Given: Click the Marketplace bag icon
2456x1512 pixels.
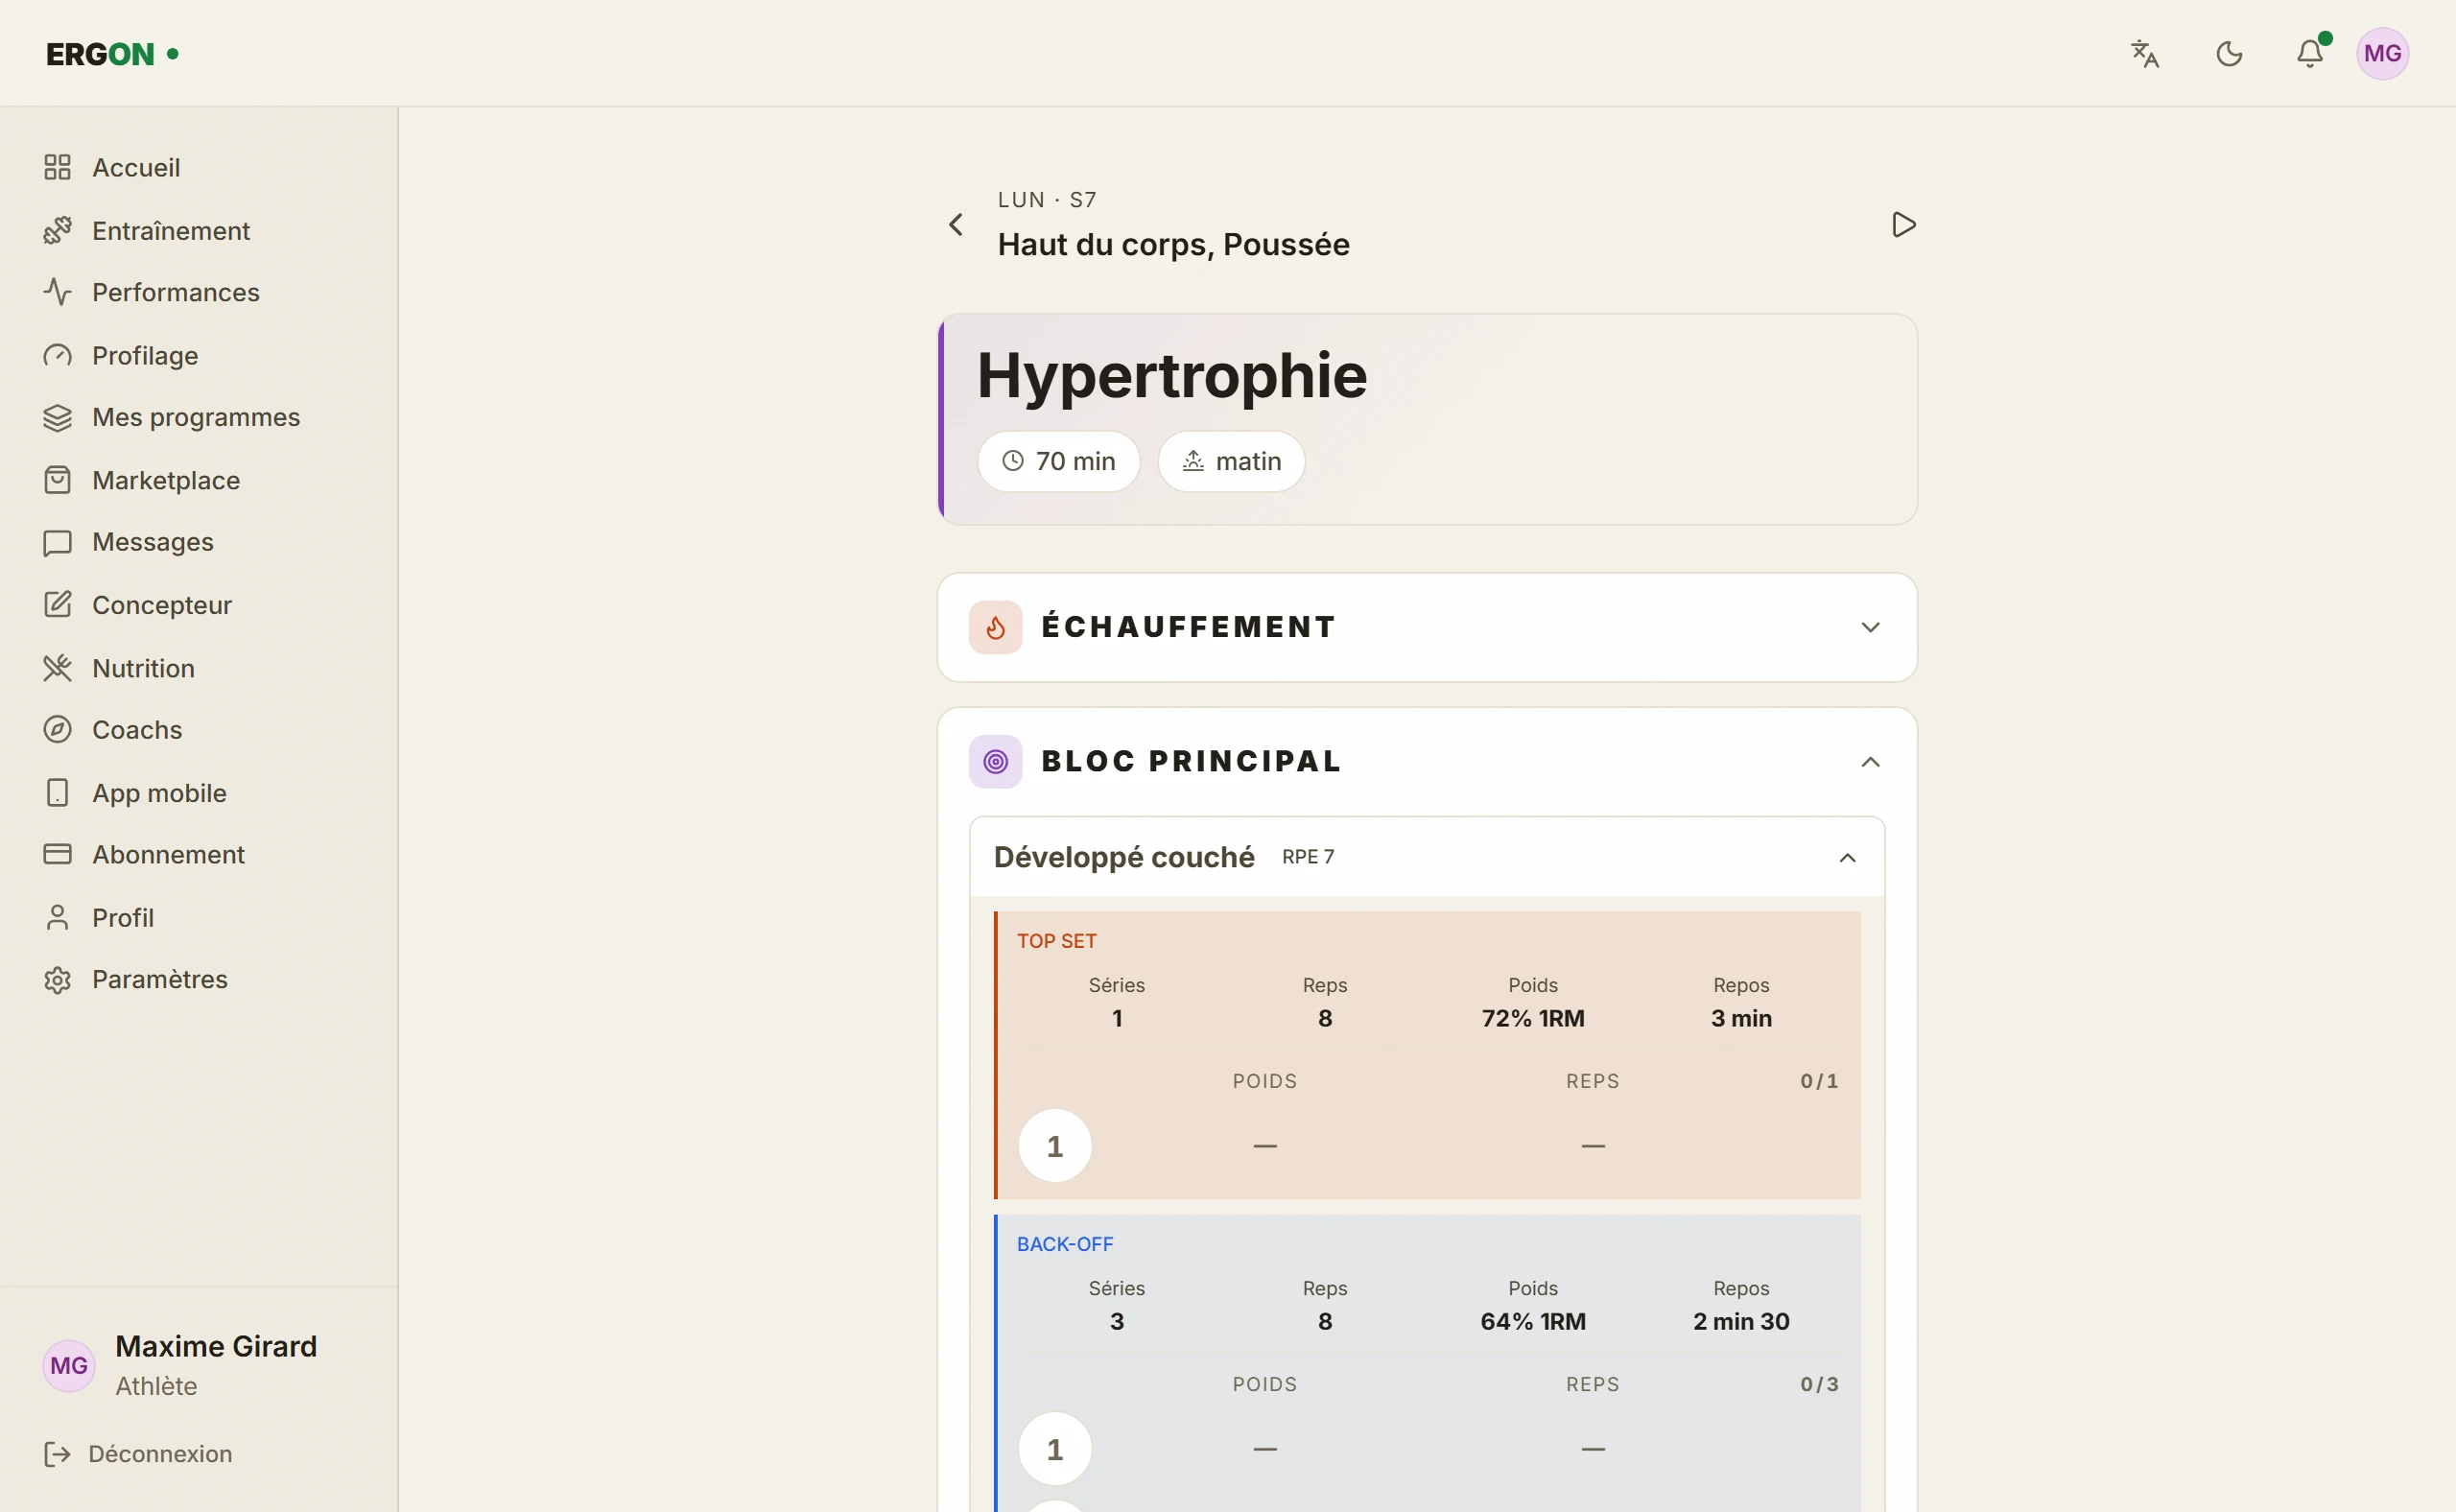Looking at the screenshot, I should click(57, 480).
